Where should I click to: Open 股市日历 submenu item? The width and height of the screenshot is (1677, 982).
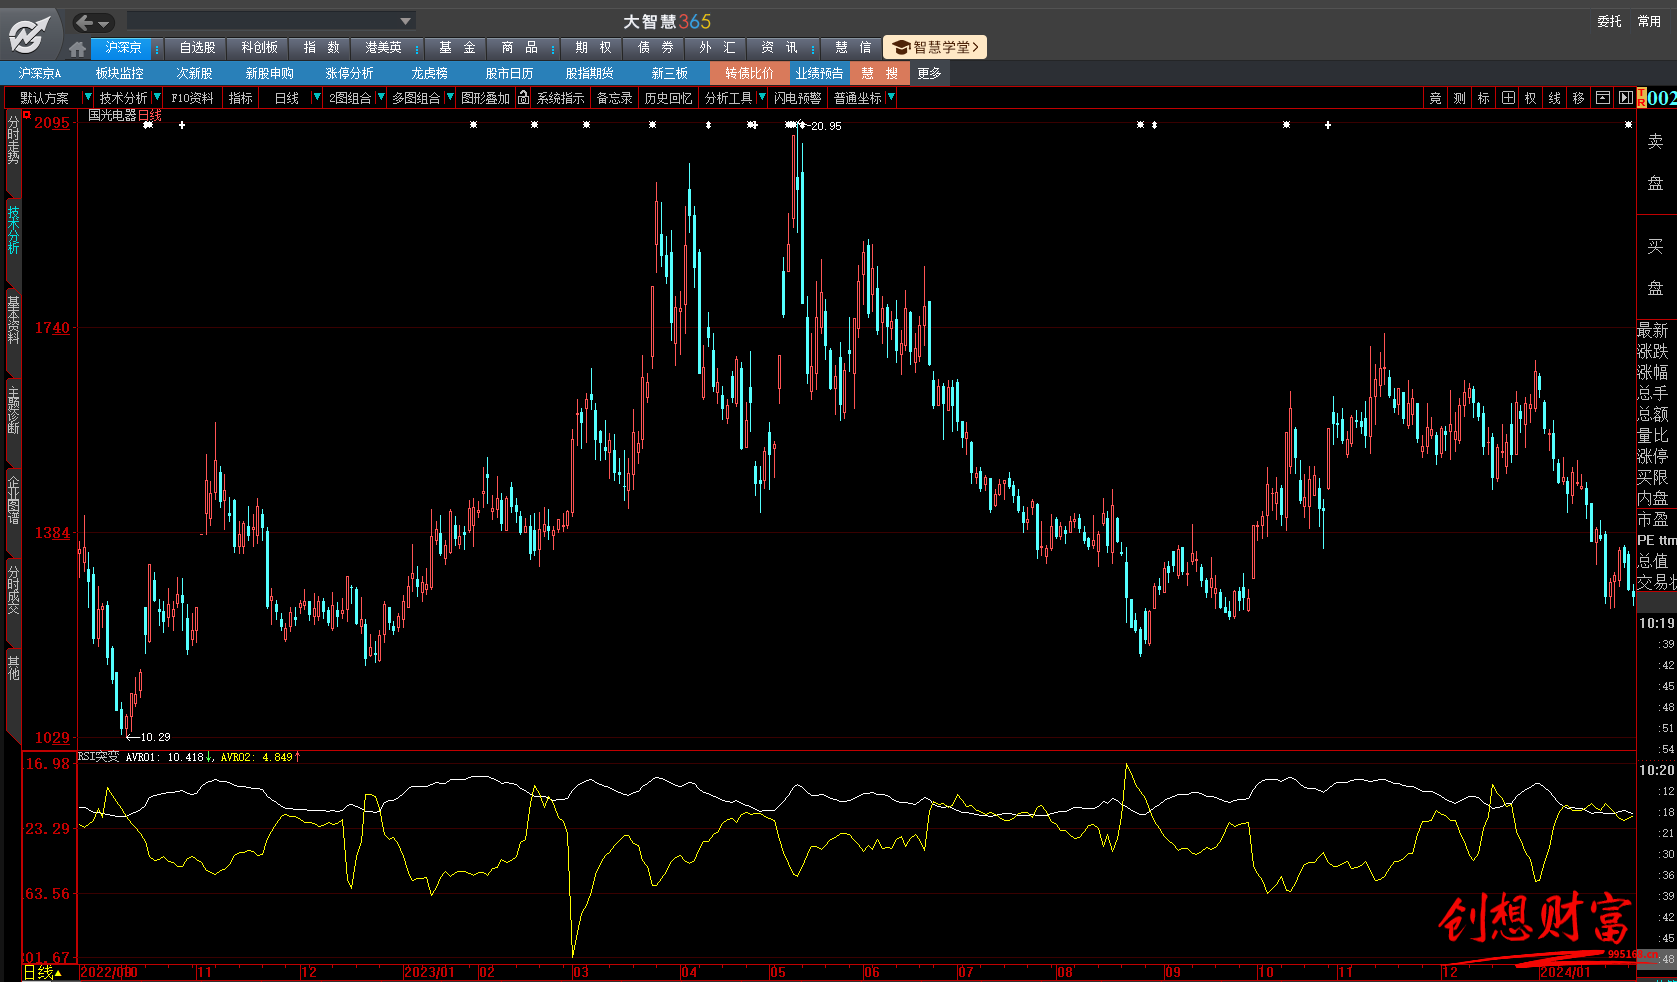[x=509, y=73]
